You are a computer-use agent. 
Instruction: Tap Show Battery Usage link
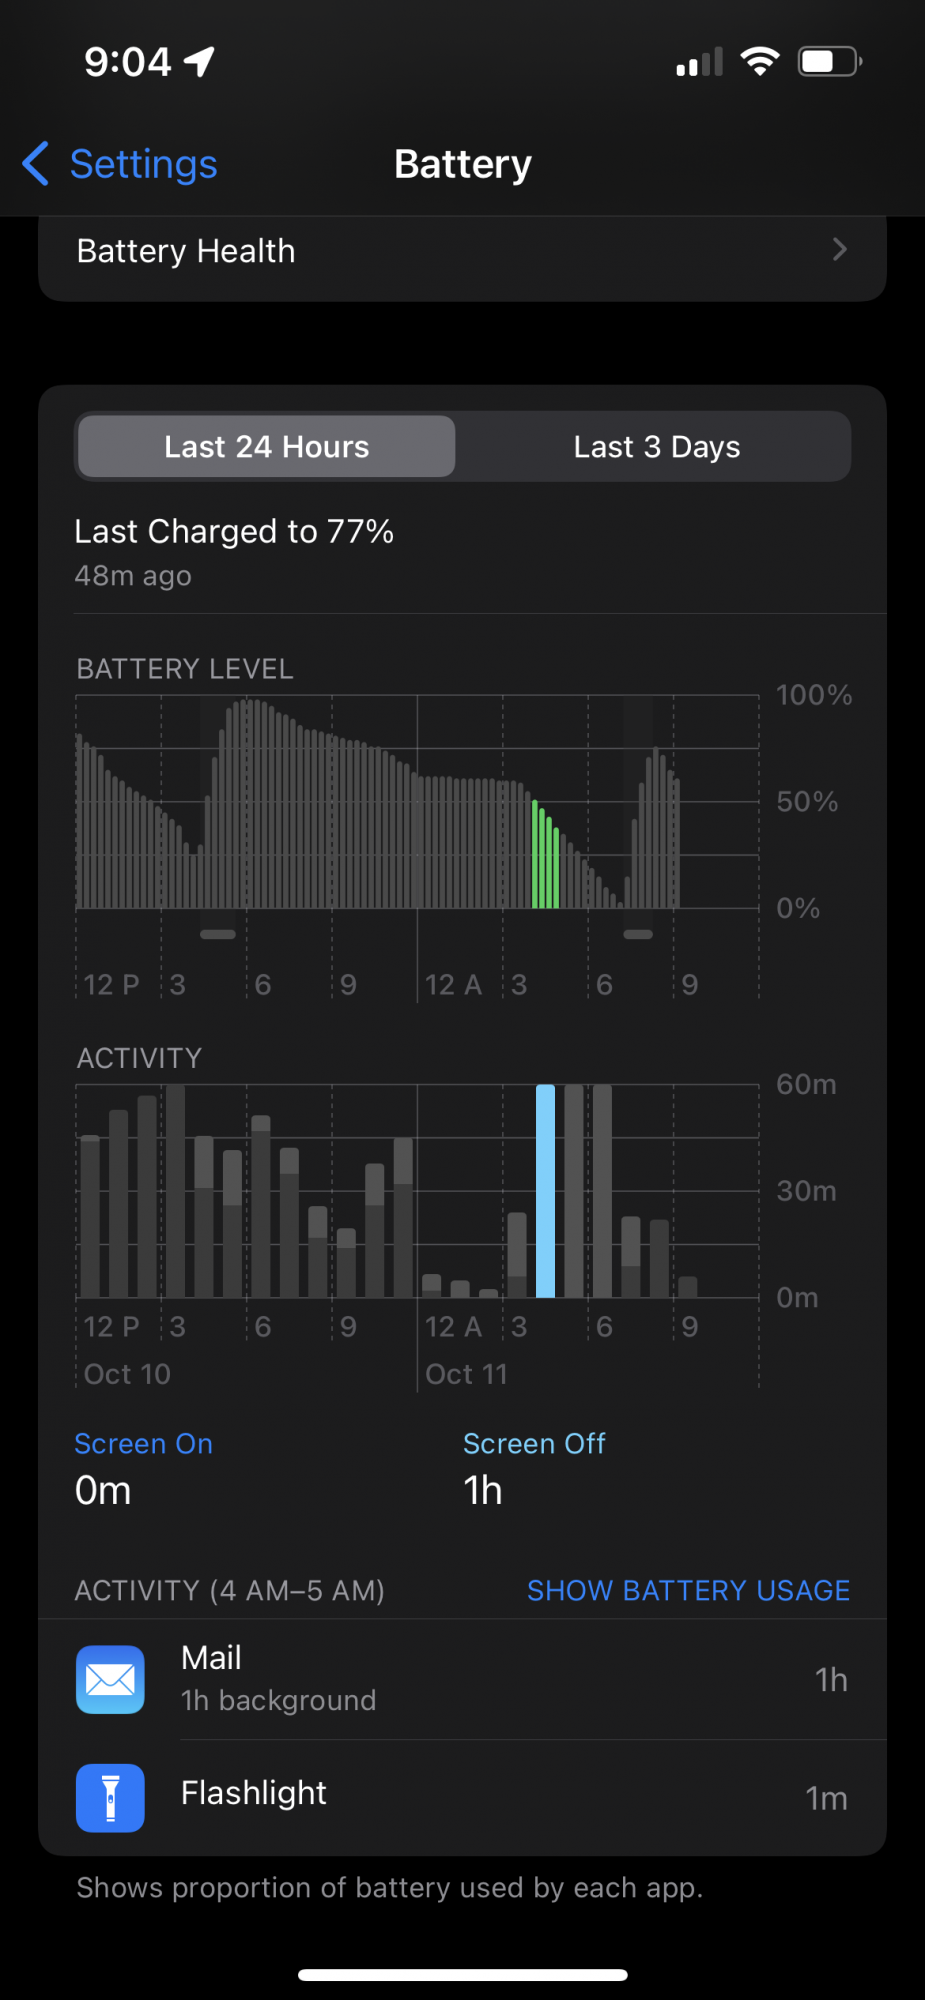coord(688,1590)
